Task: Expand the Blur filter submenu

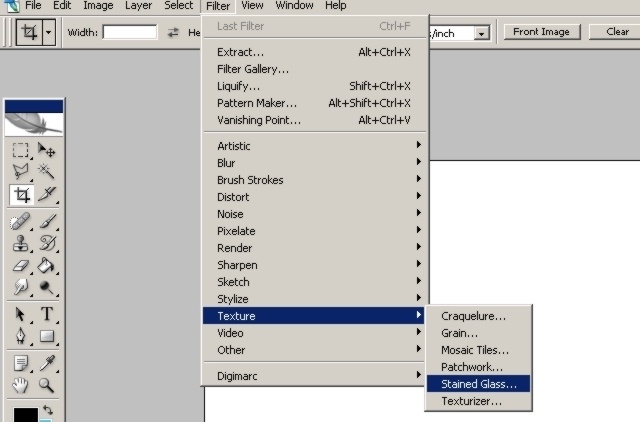Action: [x=314, y=163]
